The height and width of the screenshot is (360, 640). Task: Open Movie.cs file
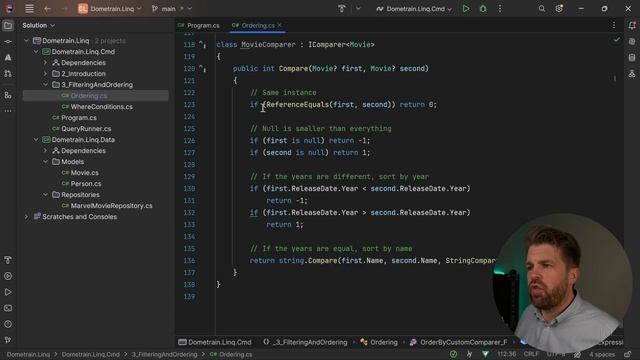[x=84, y=173]
